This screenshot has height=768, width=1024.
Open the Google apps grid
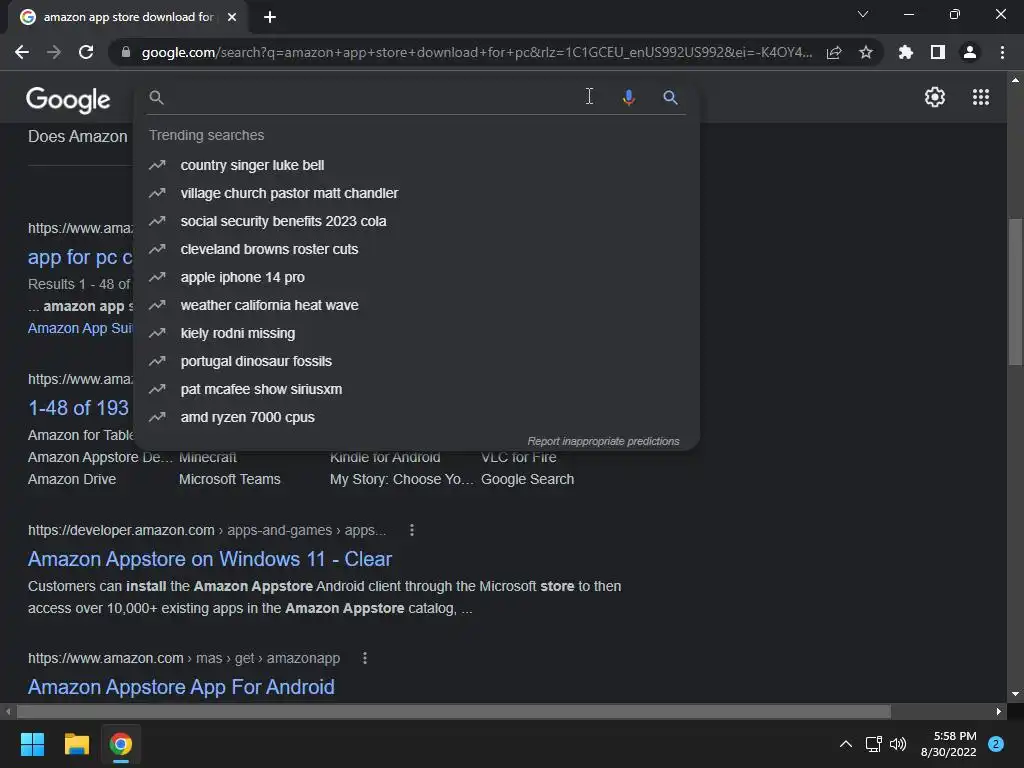coord(980,97)
